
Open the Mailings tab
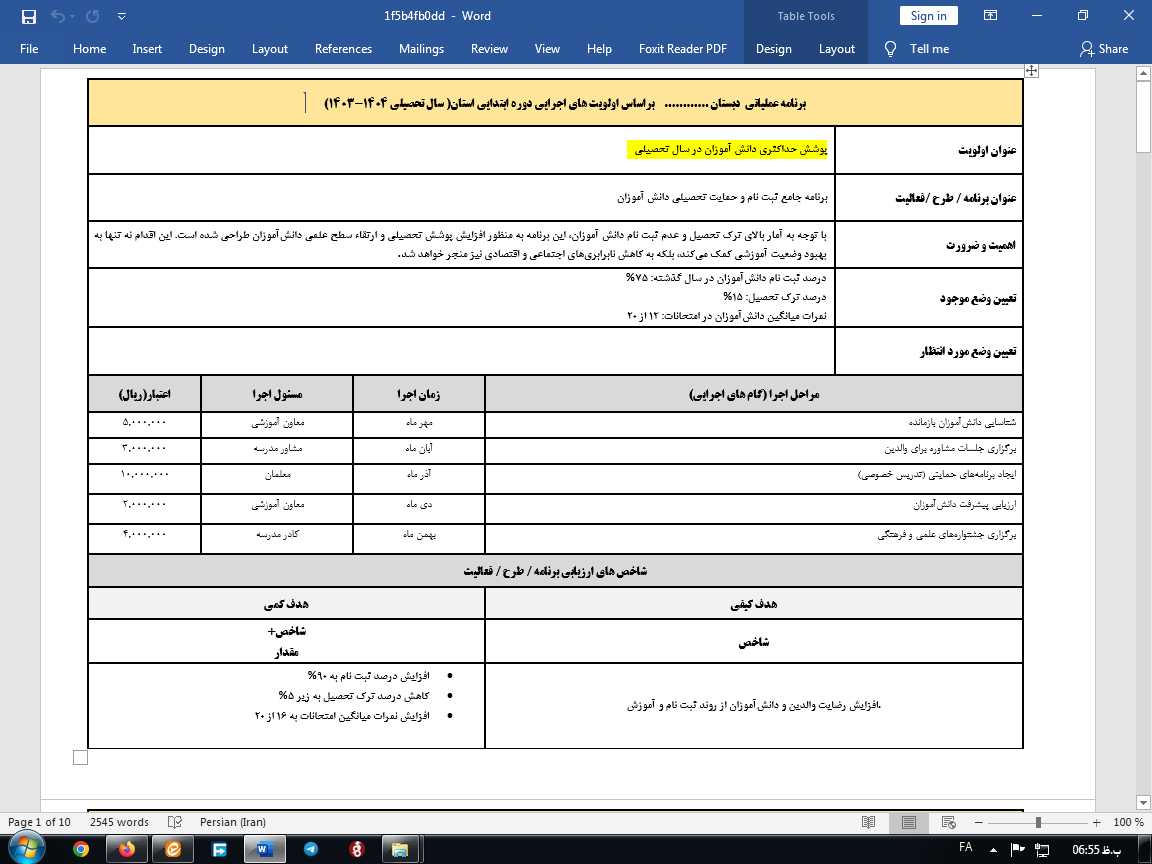421,48
